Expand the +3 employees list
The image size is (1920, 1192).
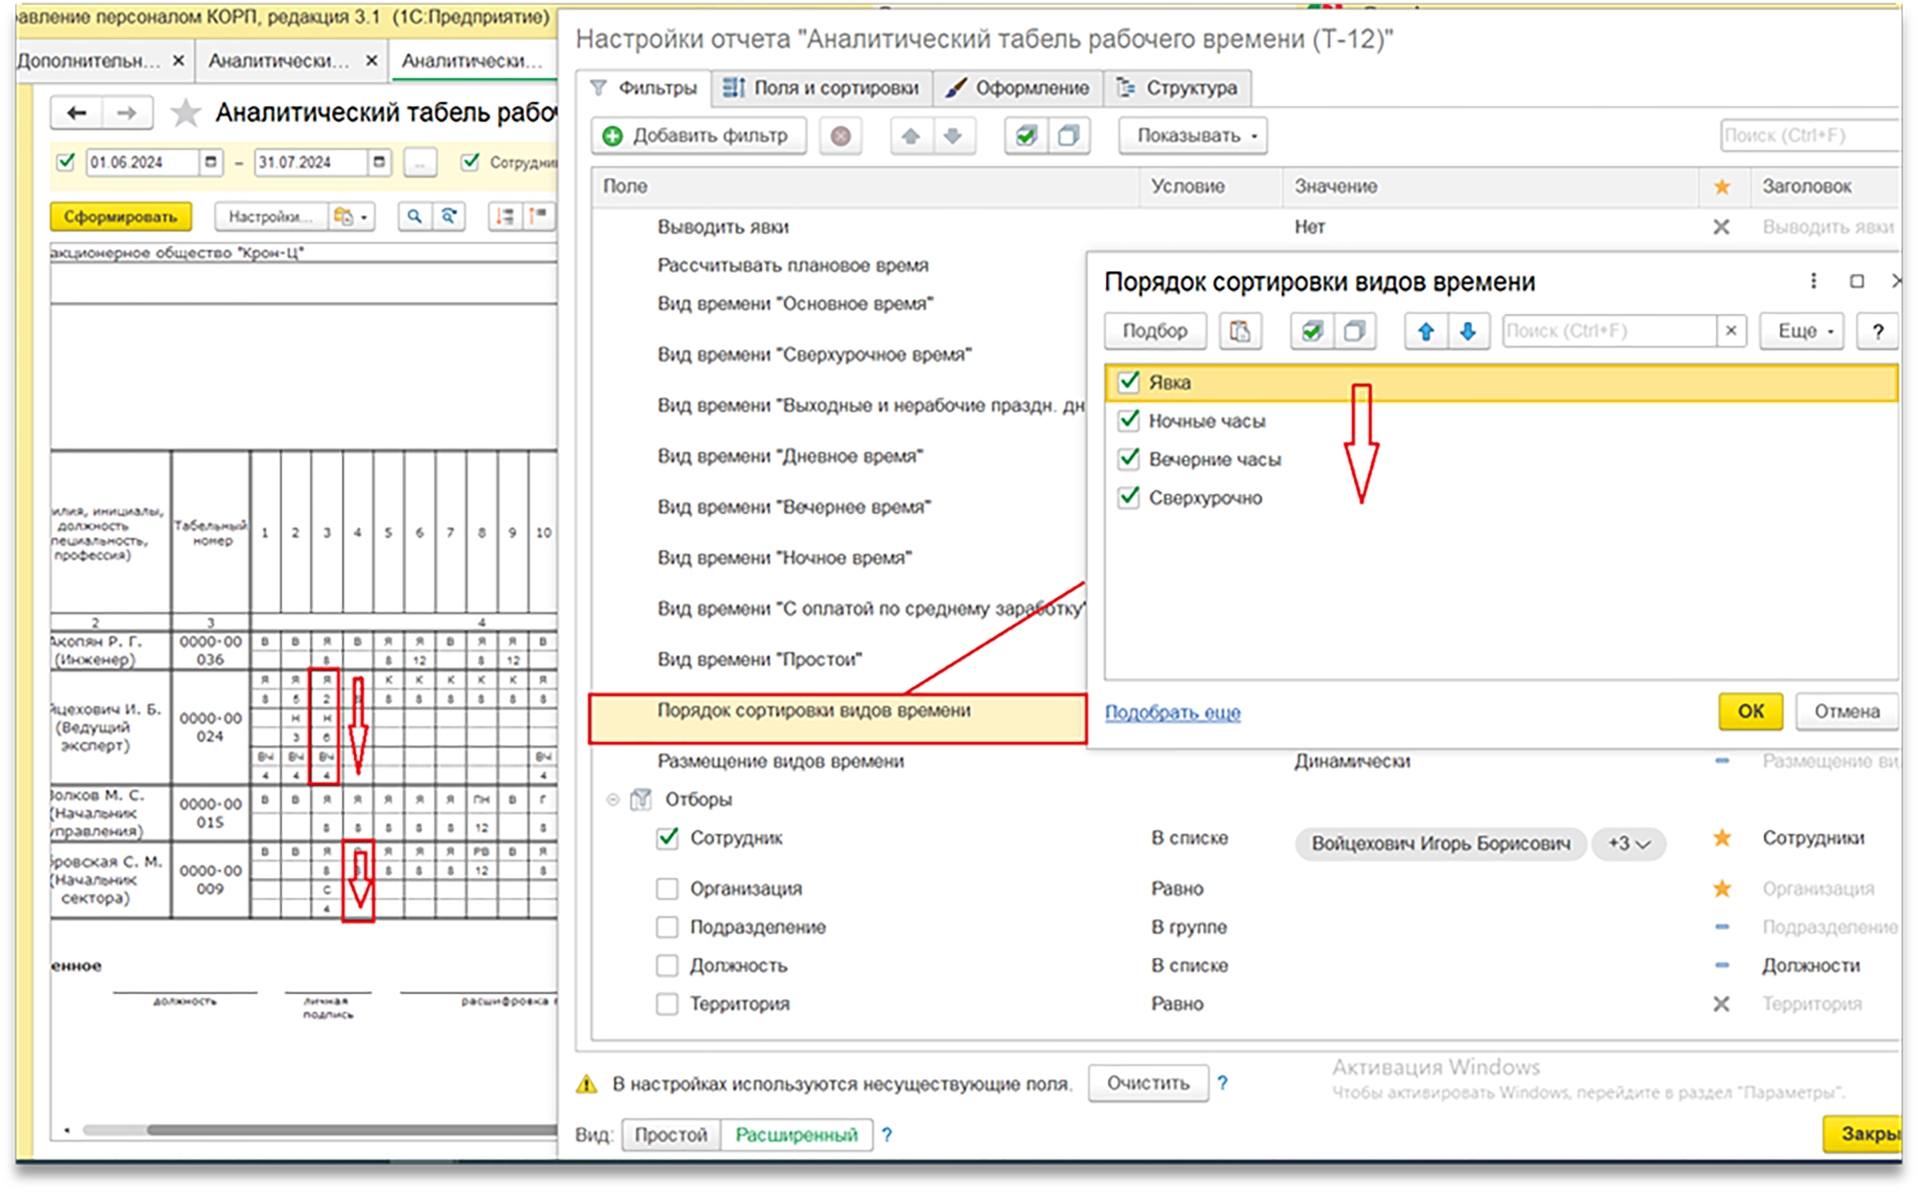(x=1629, y=844)
